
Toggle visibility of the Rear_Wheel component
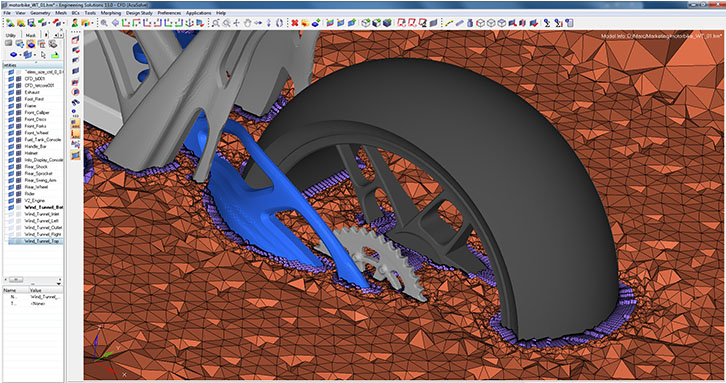point(11,187)
